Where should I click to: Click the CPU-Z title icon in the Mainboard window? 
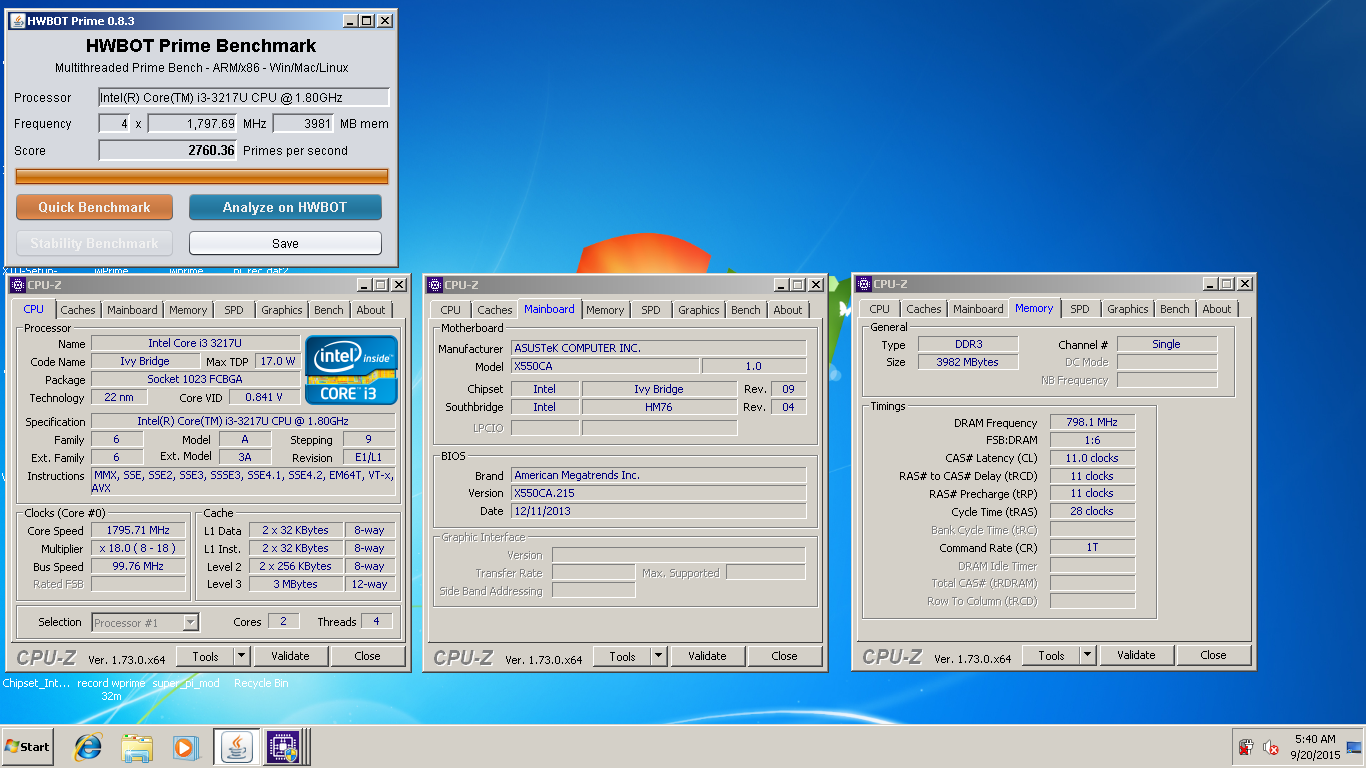point(435,285)
